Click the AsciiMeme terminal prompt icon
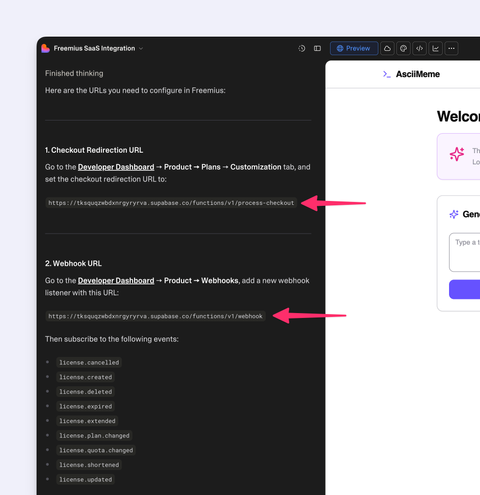The image size is (480, 495). click(x=387, y=74)
